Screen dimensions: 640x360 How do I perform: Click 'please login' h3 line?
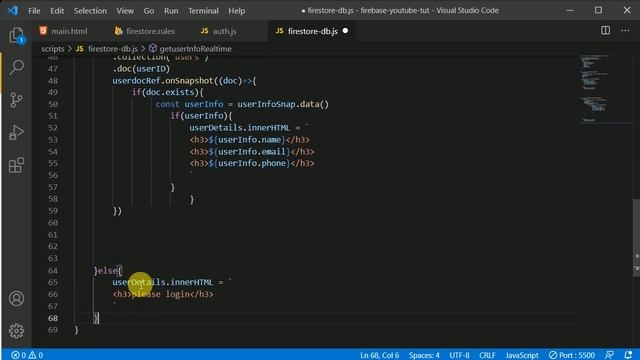[x=163, y=294]
